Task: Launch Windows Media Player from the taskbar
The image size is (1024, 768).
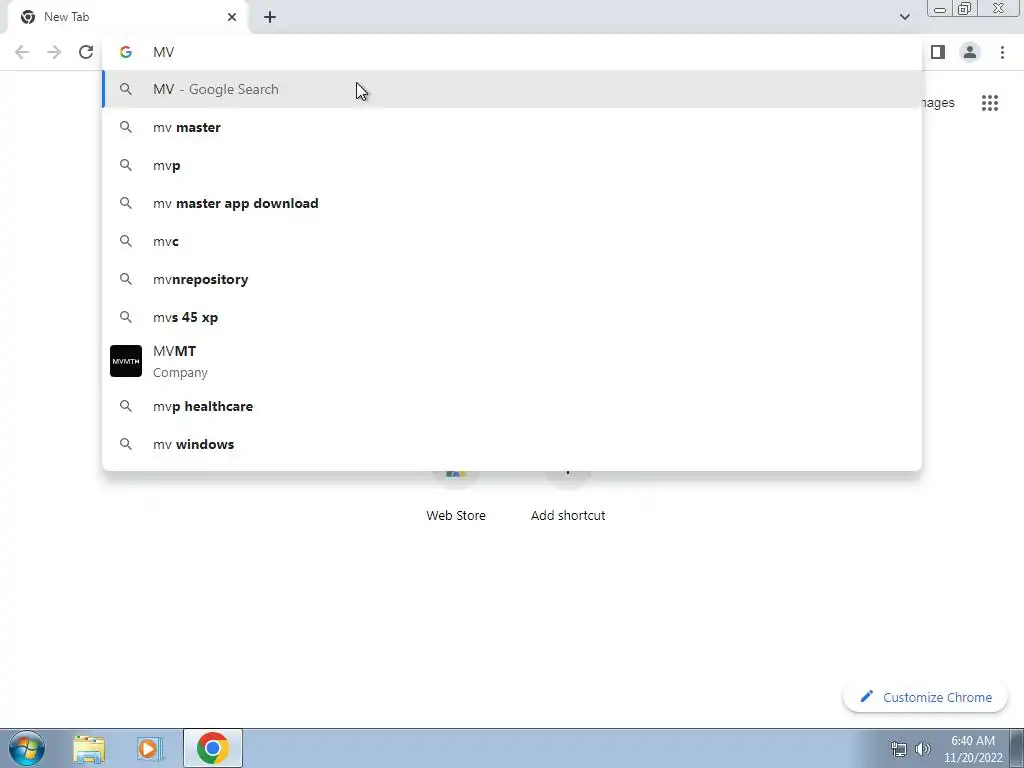Action: click(149, 748)
